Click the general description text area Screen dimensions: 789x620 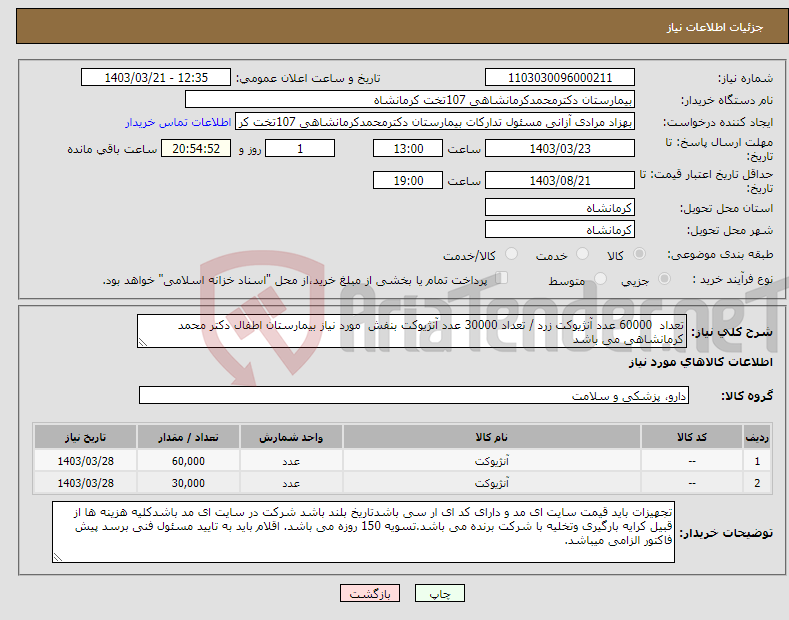pyautogui.click(x=412, y=331)
